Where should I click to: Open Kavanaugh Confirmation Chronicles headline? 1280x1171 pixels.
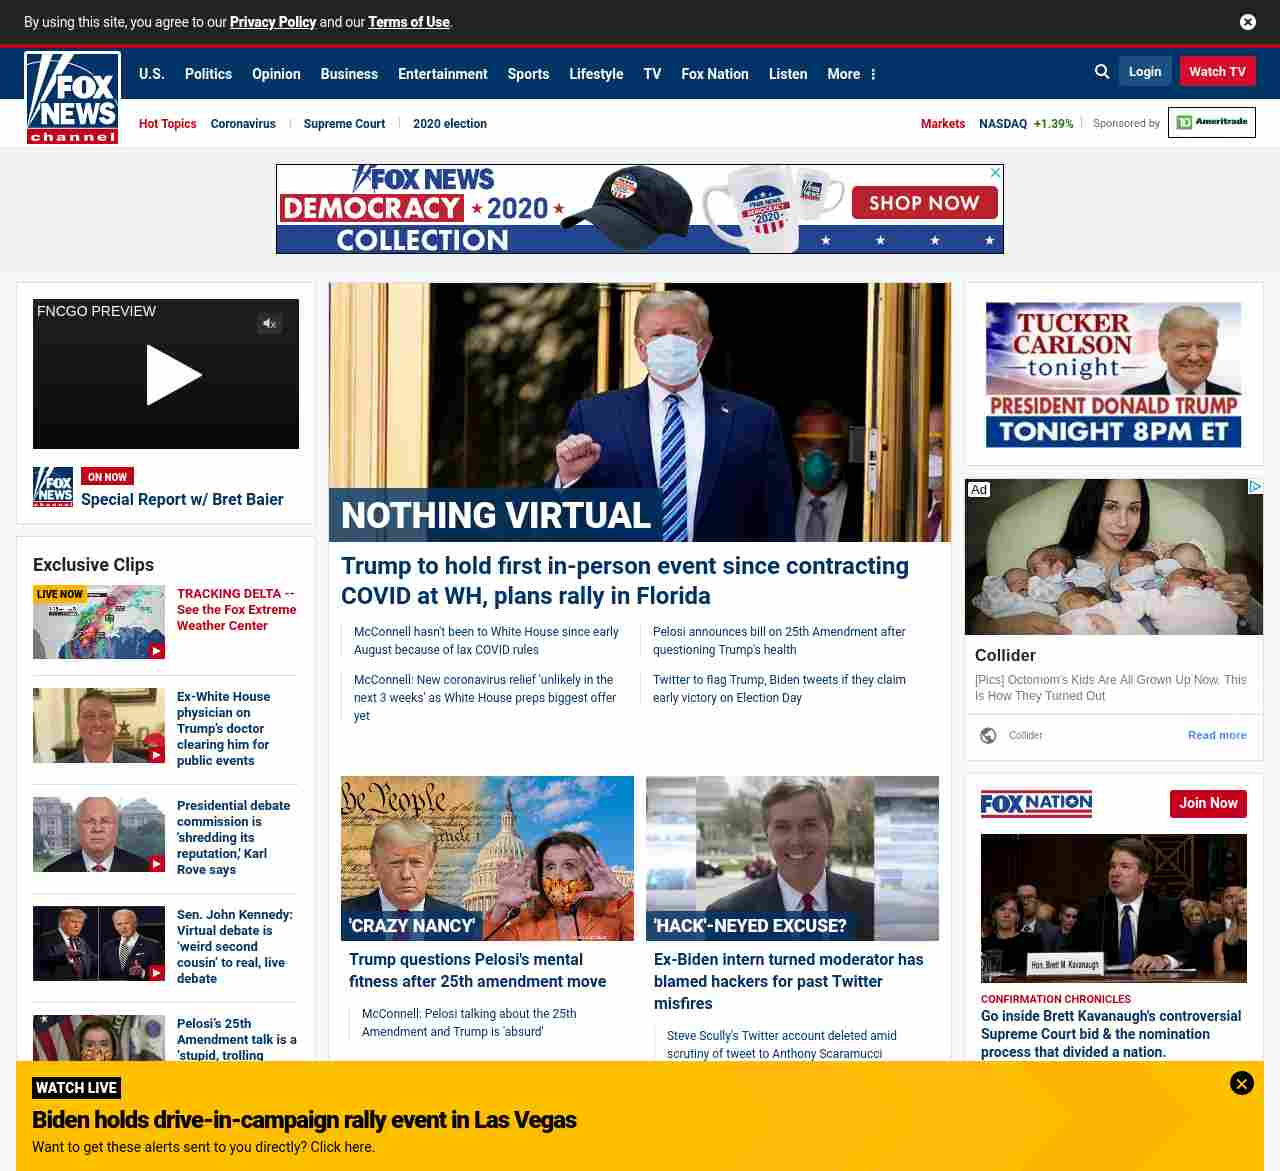pyautogui.click(x=1111, y=1034)
